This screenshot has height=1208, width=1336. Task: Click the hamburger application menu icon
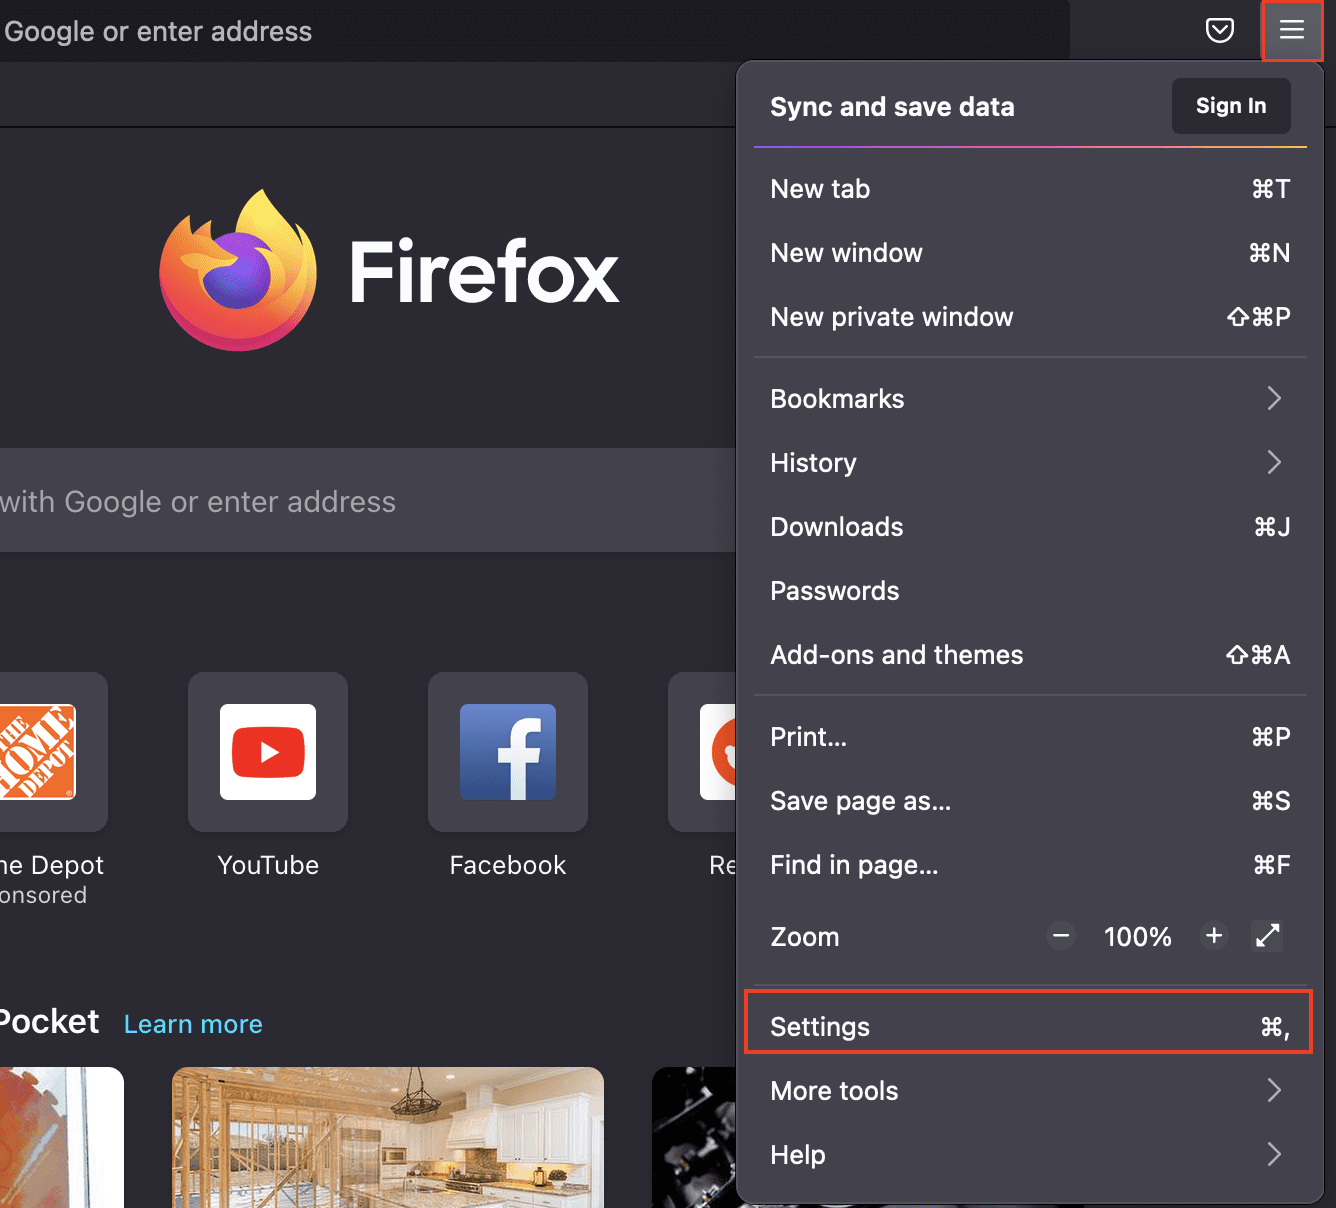(x=1291, y=30)
